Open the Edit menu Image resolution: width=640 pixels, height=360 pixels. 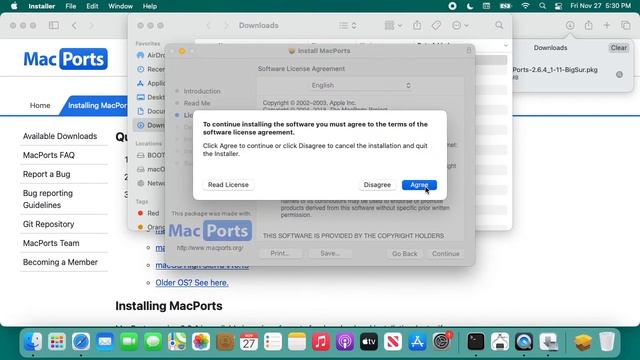(92, 6)
